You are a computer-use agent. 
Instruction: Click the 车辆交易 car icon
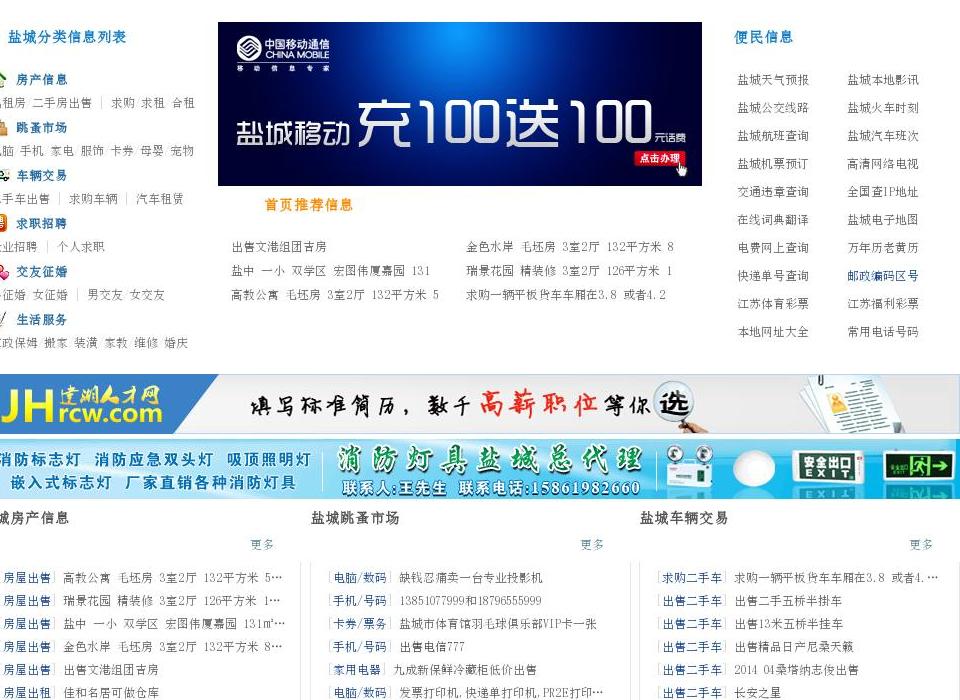pyautogui.click(x=4, y=176)
